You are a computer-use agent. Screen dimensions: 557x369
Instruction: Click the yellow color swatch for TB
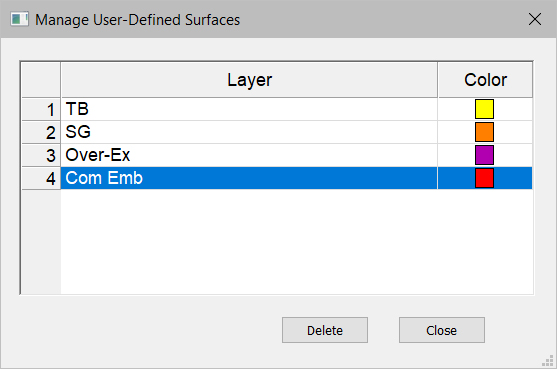(484, 109)
